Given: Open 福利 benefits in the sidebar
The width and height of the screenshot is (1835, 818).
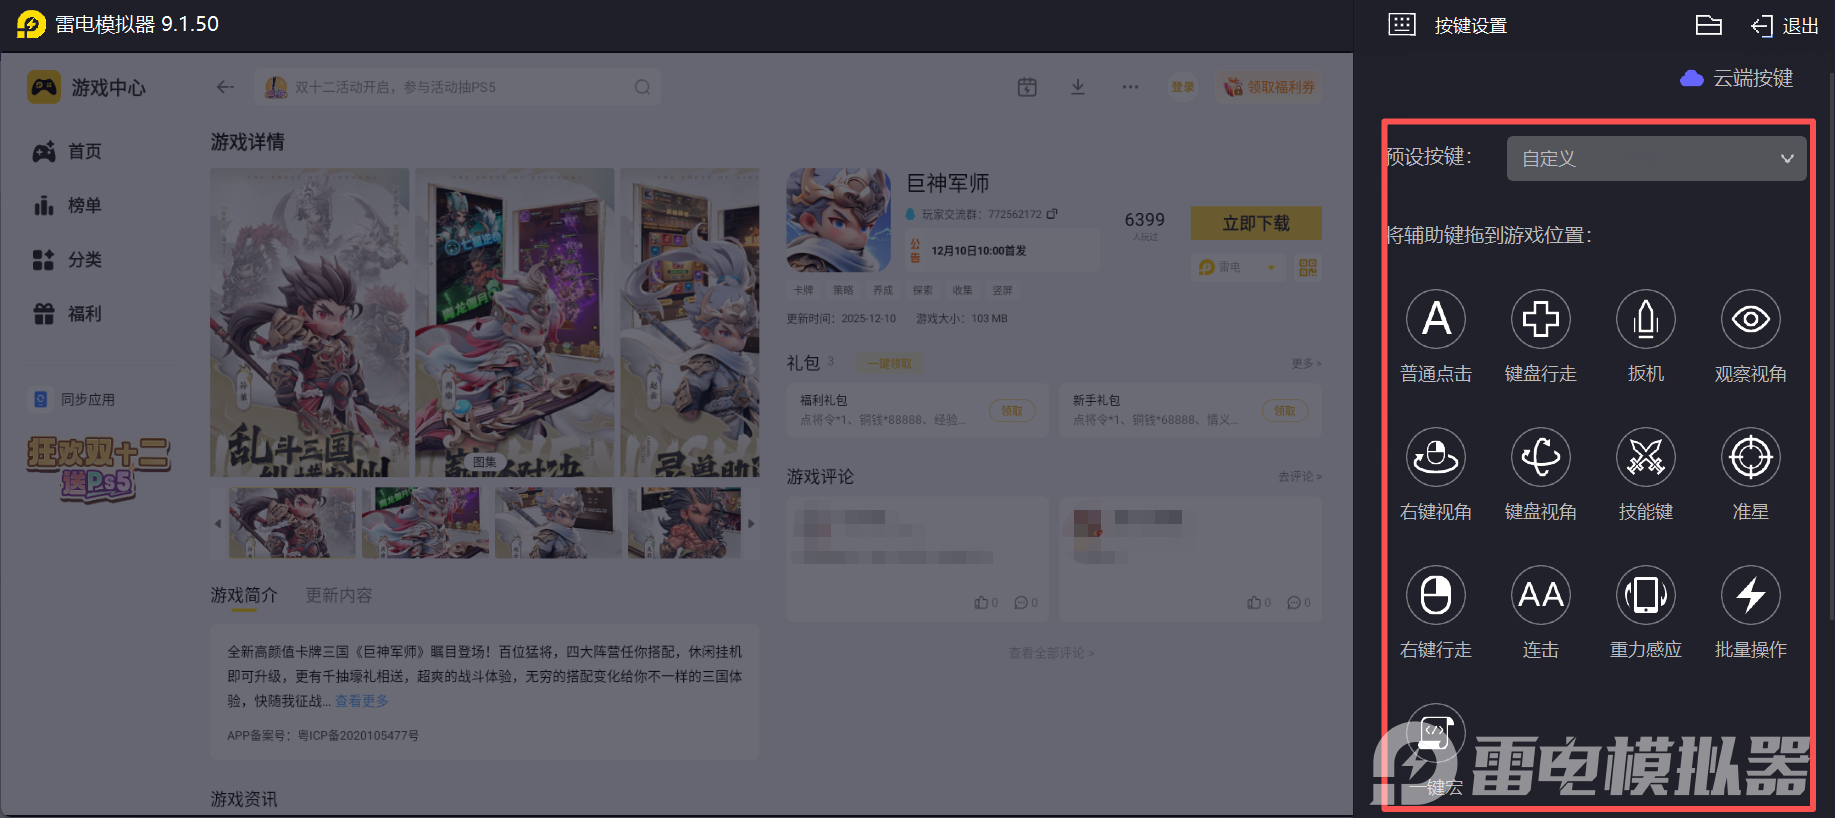Looking at the screenshot, I should pos(68,313).
